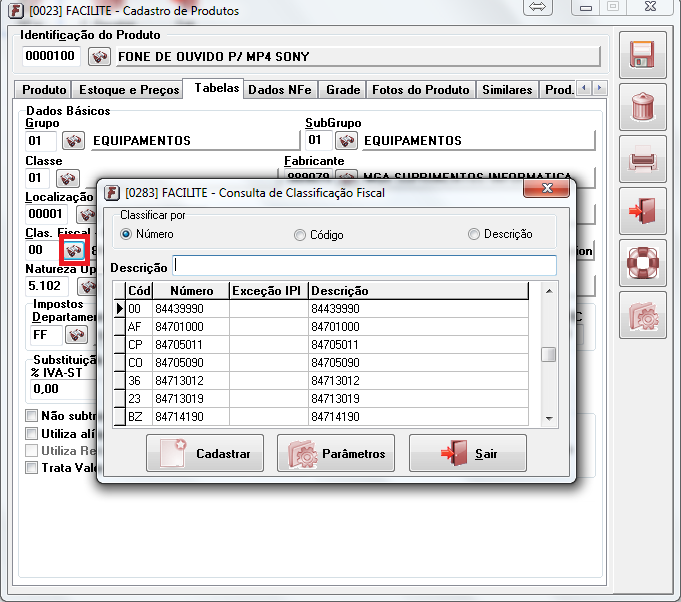Open product search binoculars beside code 0000100
Screen dimensions: 681x602
tap(99, 55)
